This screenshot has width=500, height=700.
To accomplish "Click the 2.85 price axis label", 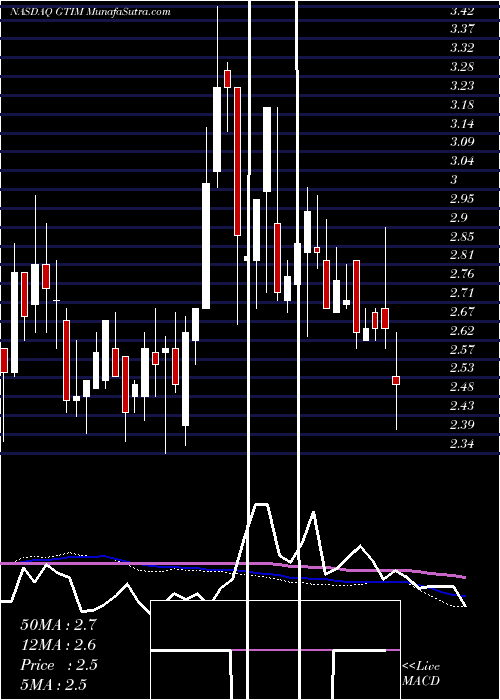I will click(462, 237).
